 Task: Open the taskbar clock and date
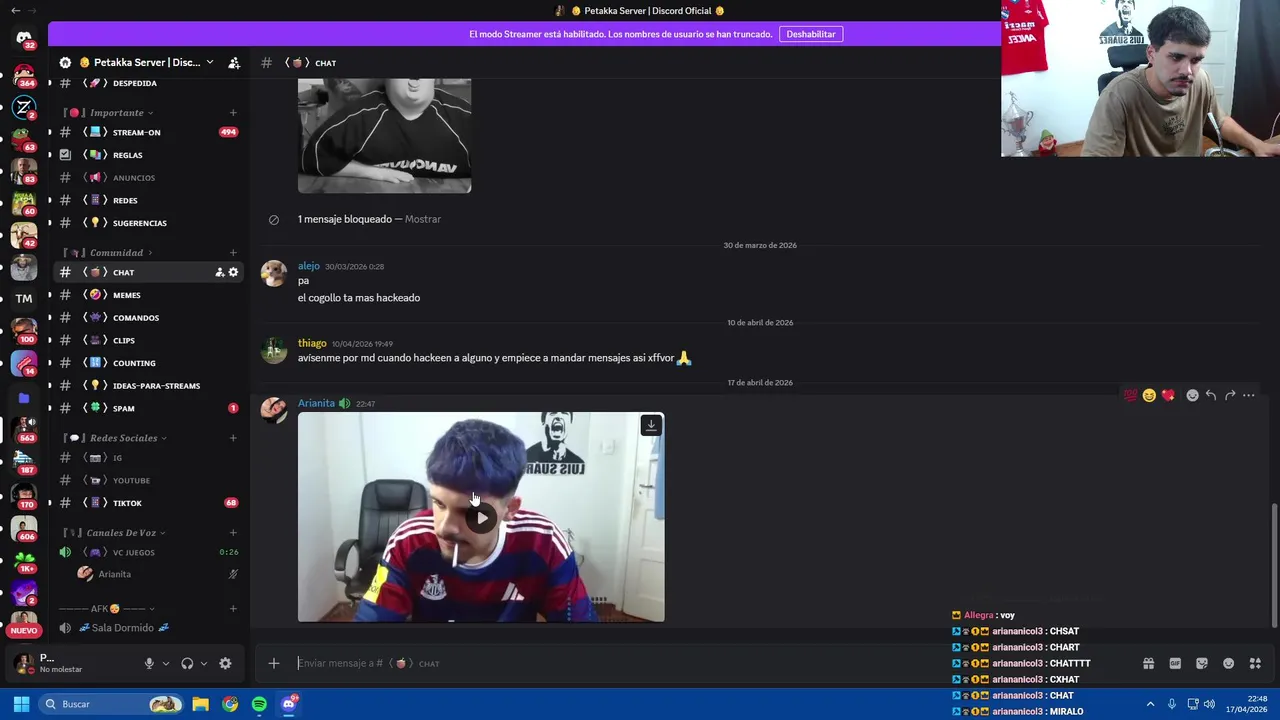click(x=1247, y=704)
